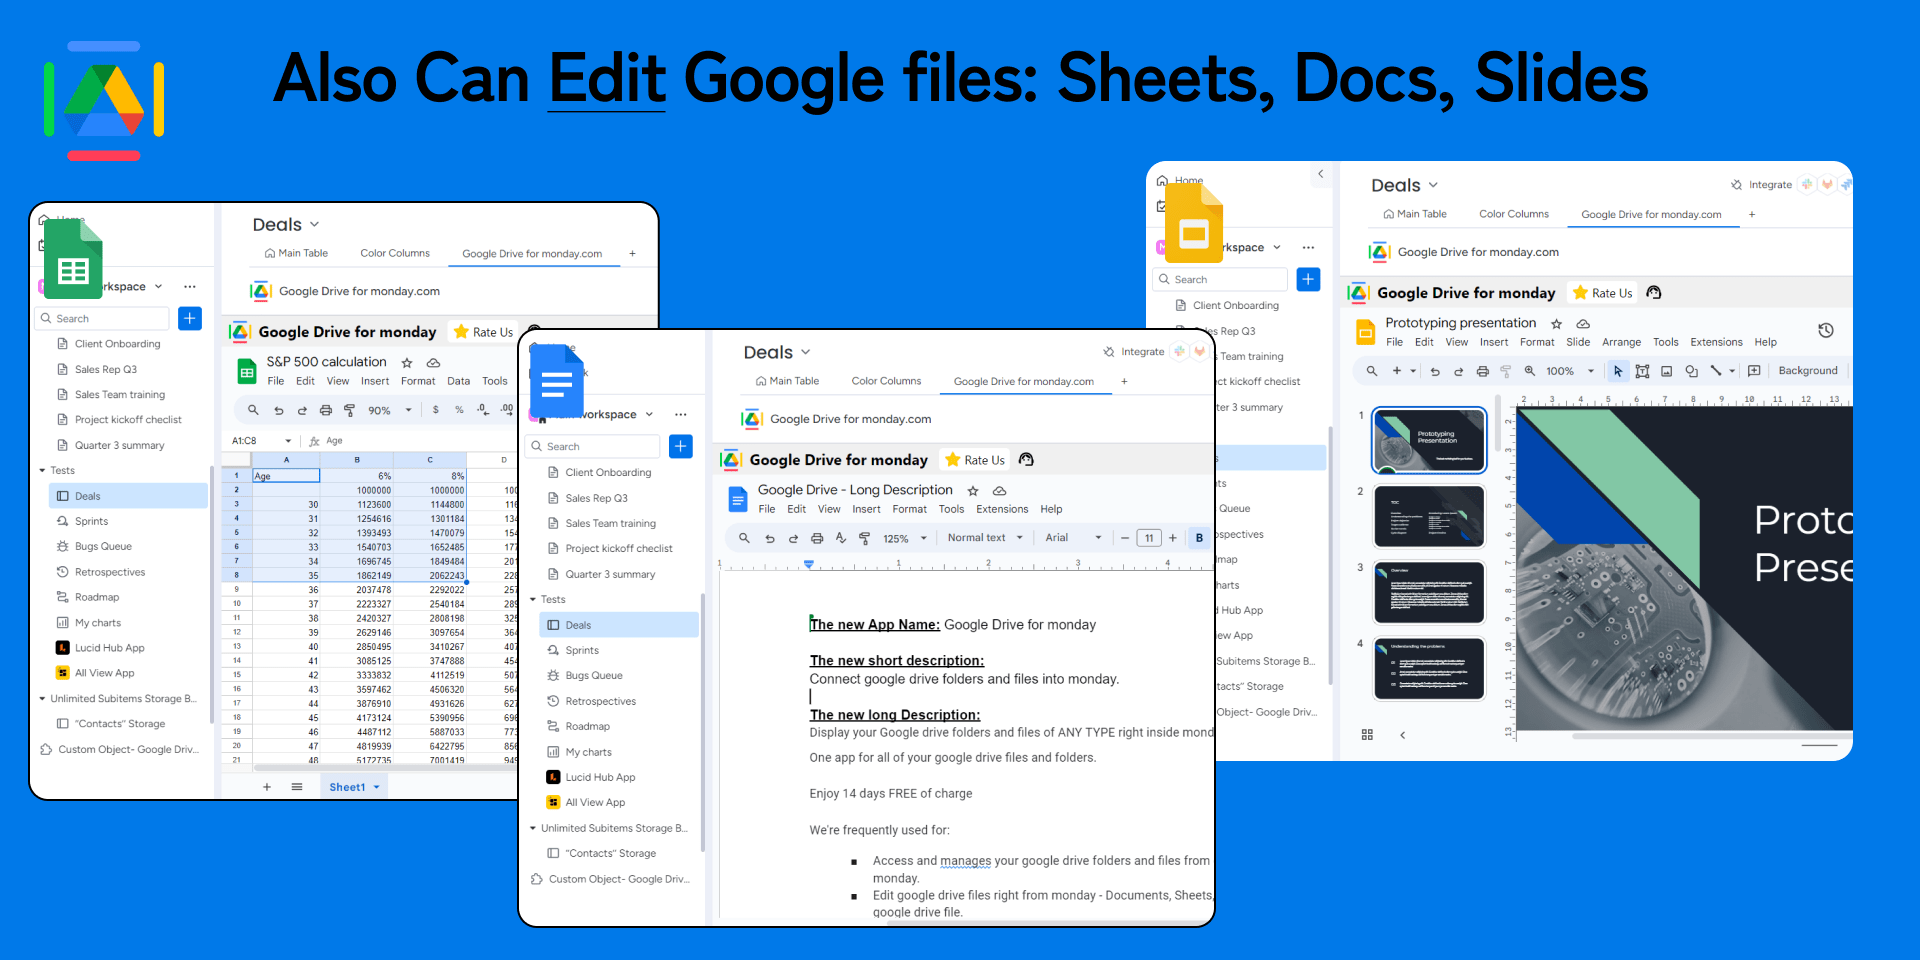Click the print icon in the Docs toolbar

pos(817,538)
